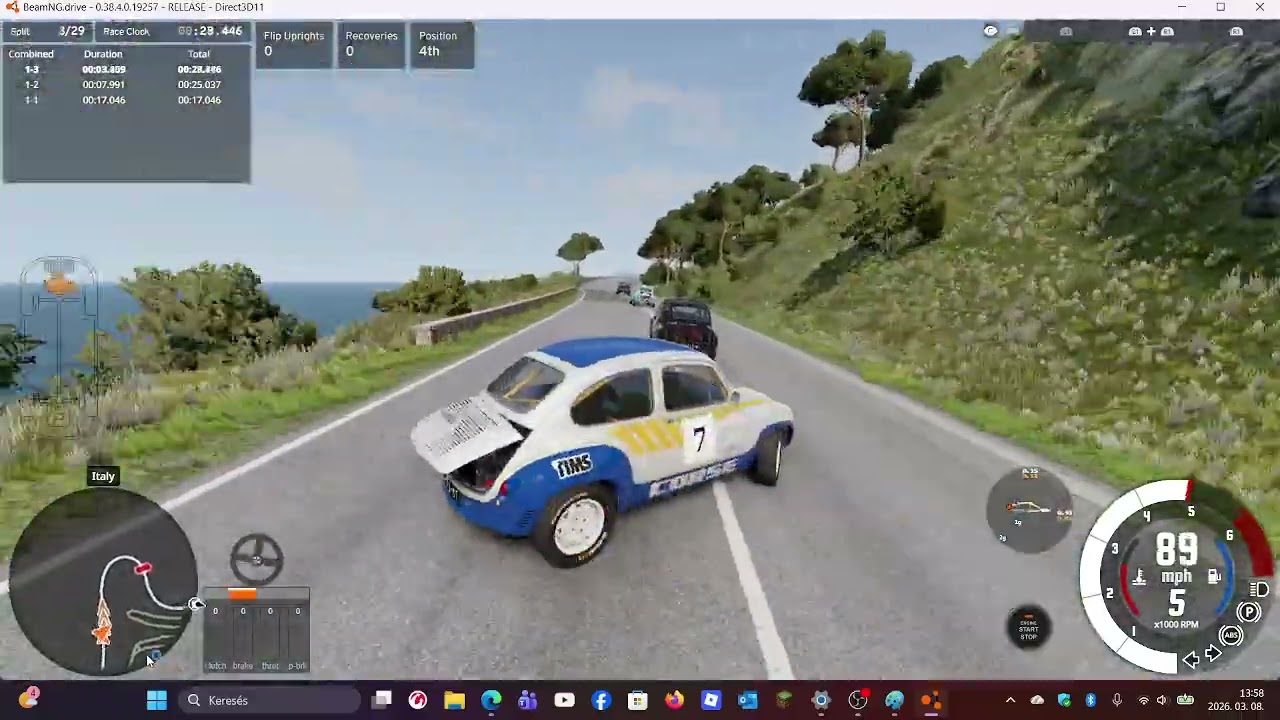The width and height of the screenshot is (1280, 720).
Task: Click the orange throttle pedal bar
Action: click(243, 594)
